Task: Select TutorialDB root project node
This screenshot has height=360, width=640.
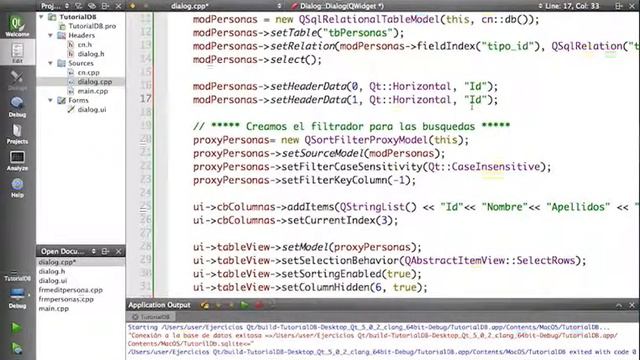Action: tap(78, 17)
